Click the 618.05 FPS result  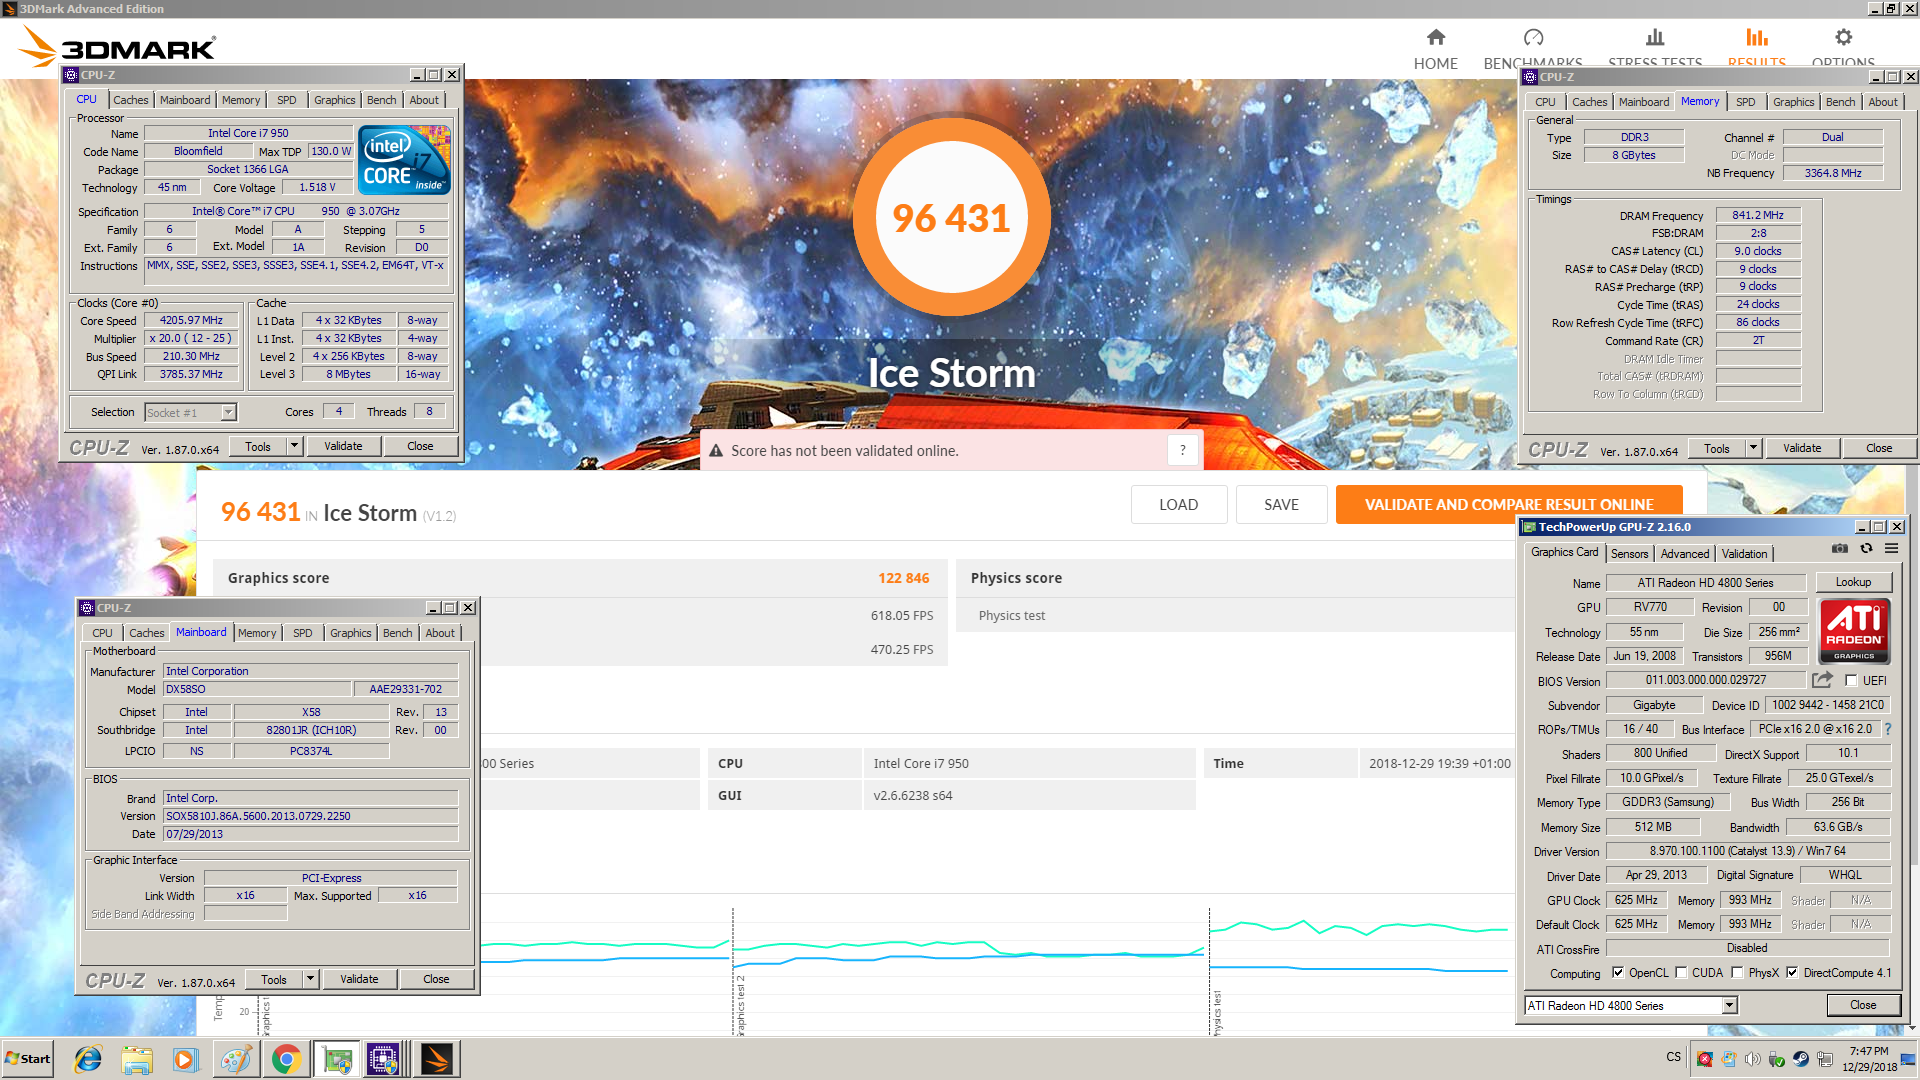coord(901,616)
